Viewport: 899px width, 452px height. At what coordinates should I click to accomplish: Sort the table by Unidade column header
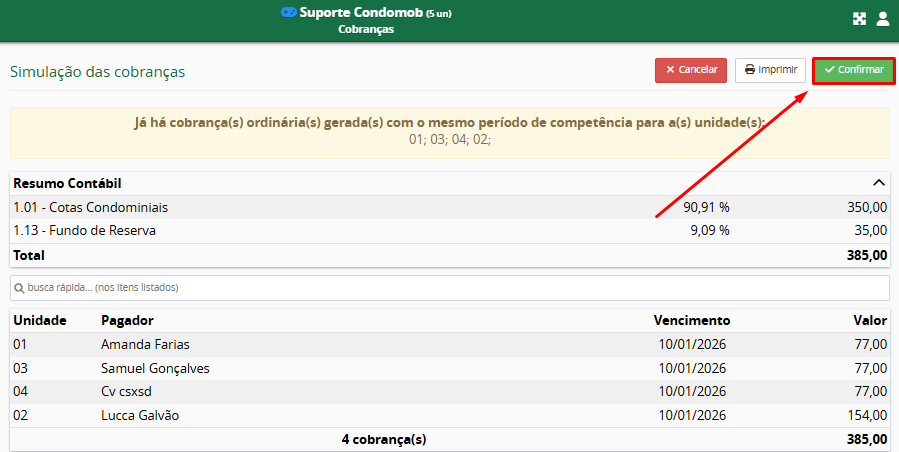(x=40, y=321)
